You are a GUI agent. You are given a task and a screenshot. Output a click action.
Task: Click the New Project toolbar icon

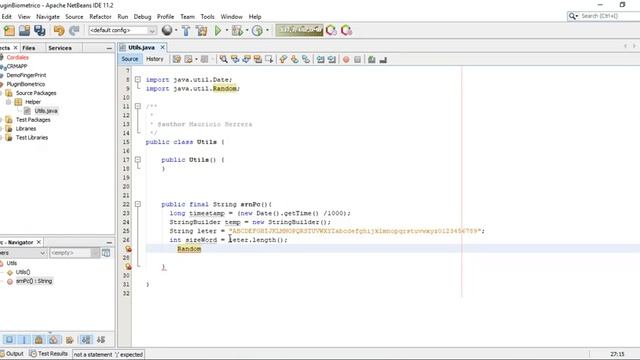[9, 31]
